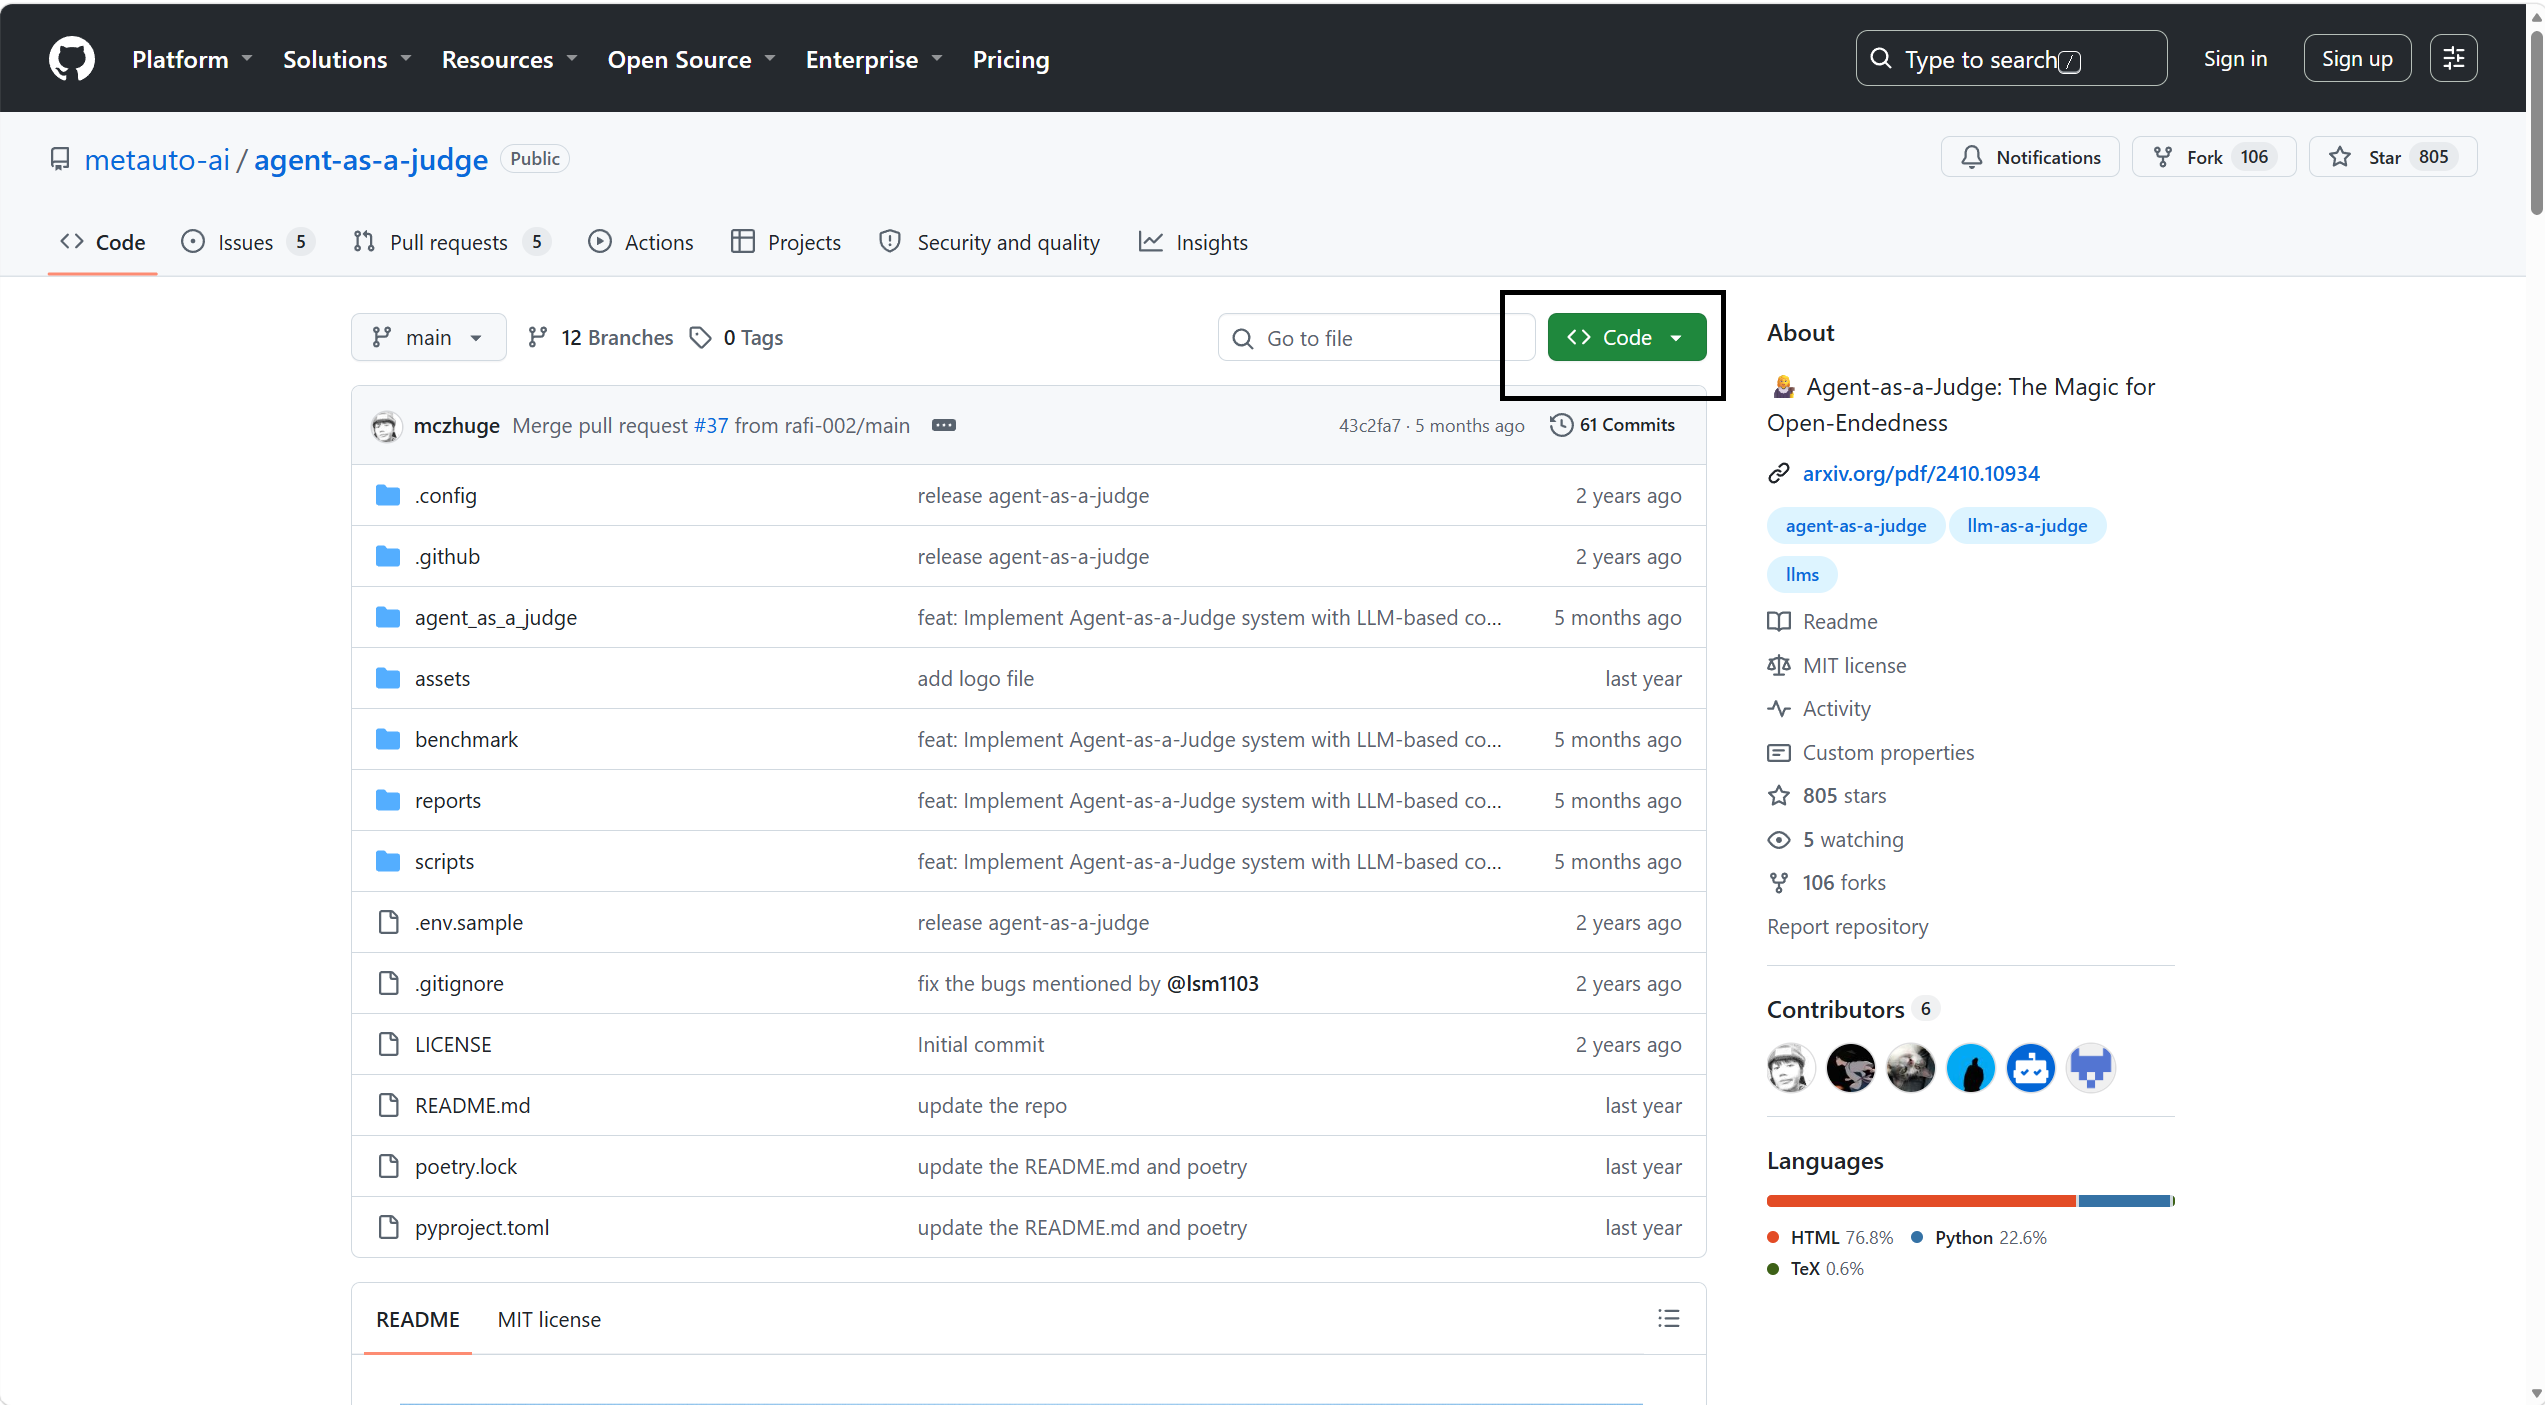Open the .gitignore file
This screenshot has width=2545, height=1405.
point(460,984)
